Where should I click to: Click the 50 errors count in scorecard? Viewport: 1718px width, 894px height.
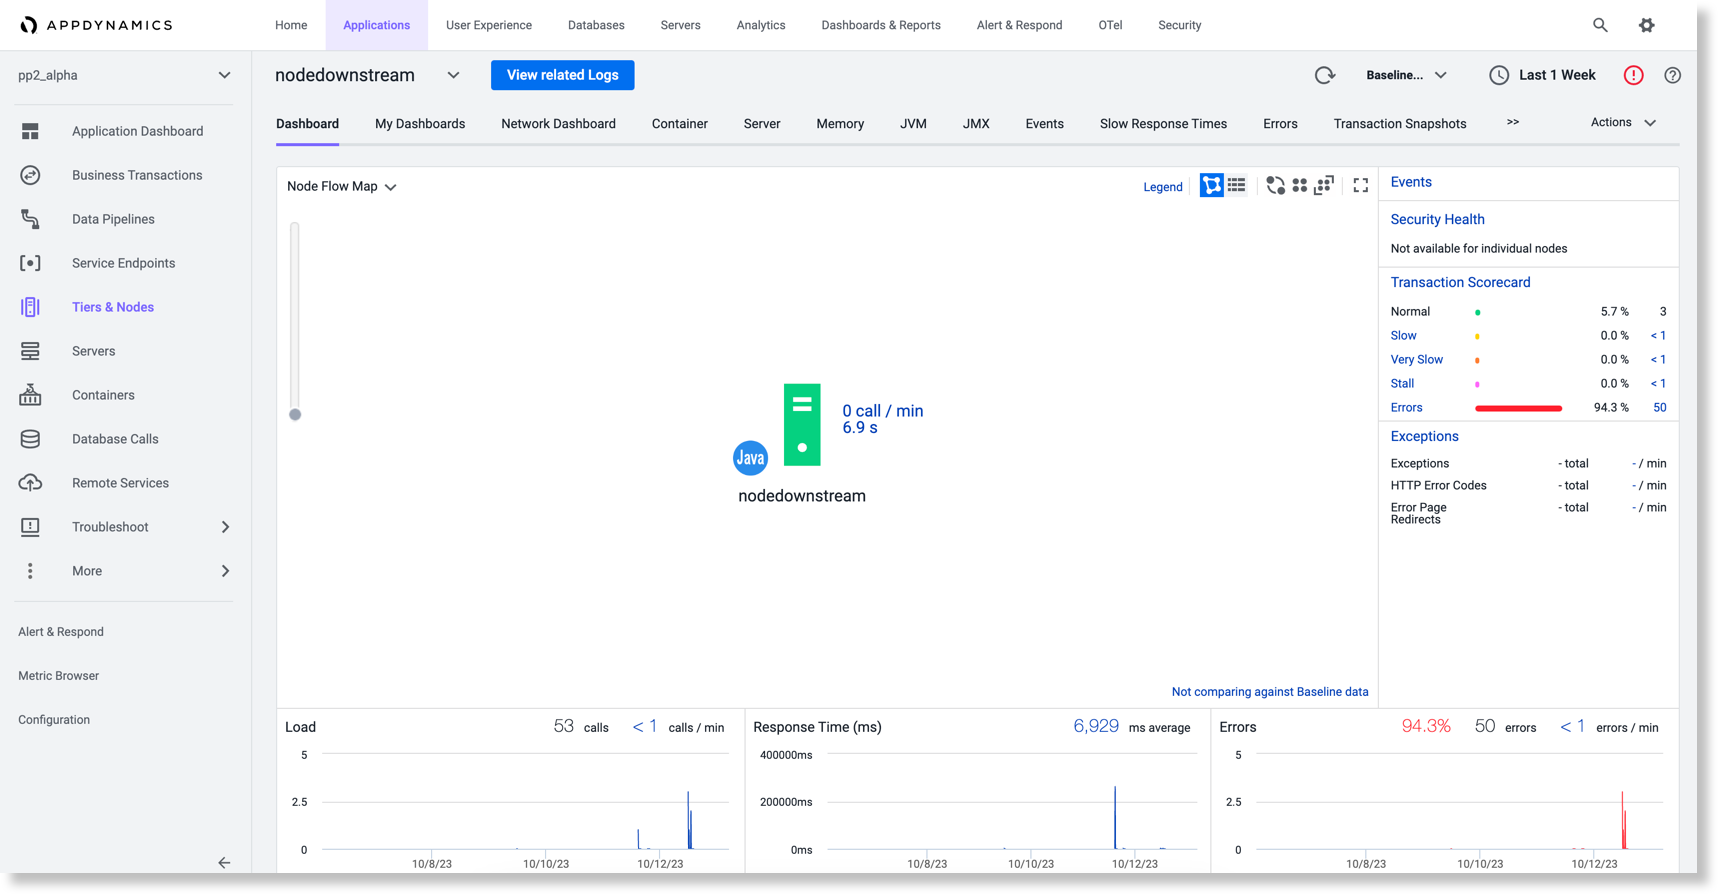pyautogui.click(x=1659, y=407)
